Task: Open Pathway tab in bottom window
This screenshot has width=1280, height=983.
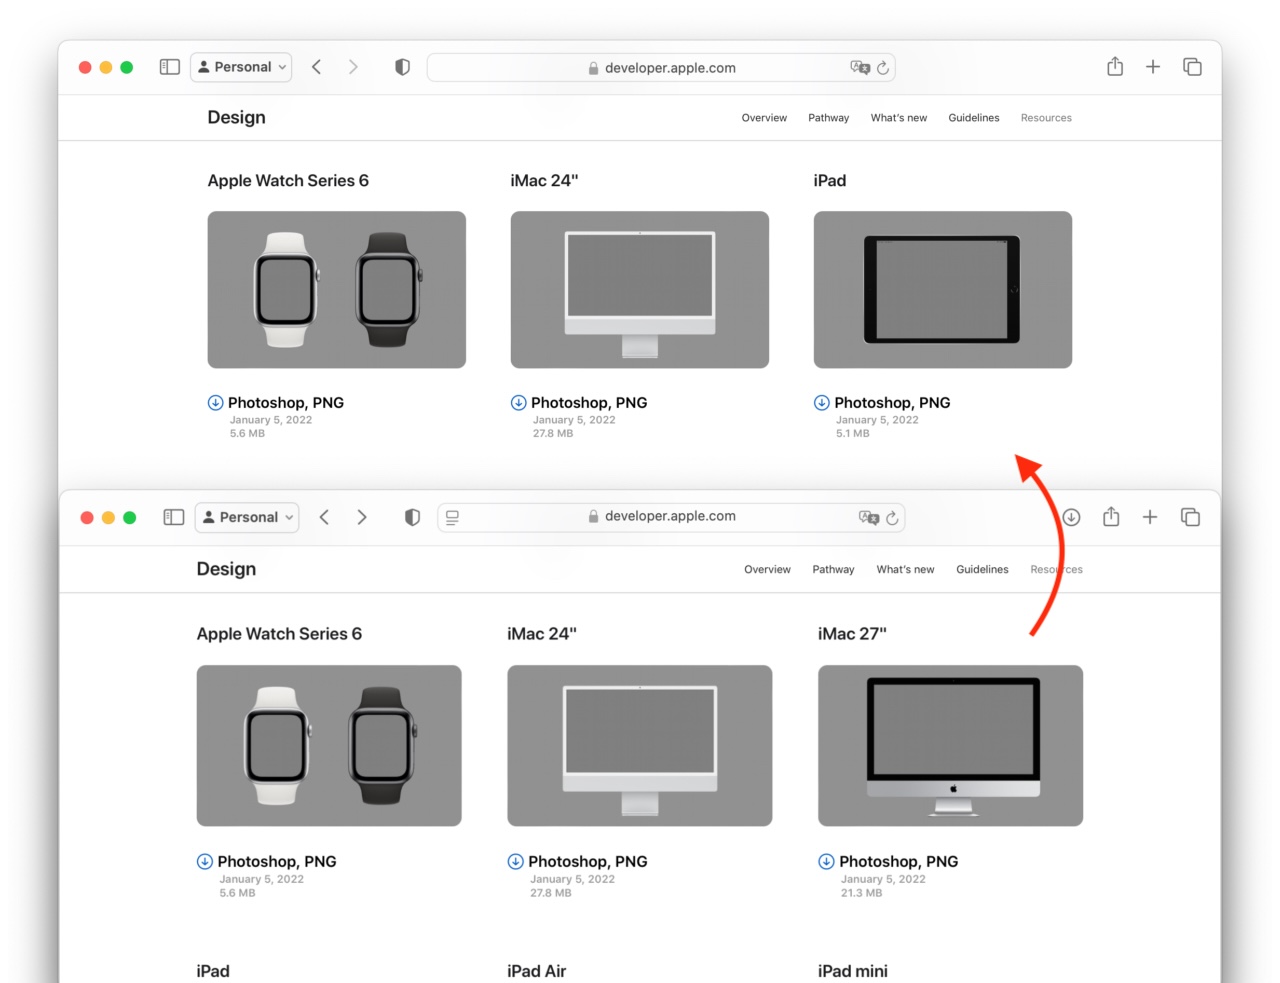Action: tap(833, 570)
